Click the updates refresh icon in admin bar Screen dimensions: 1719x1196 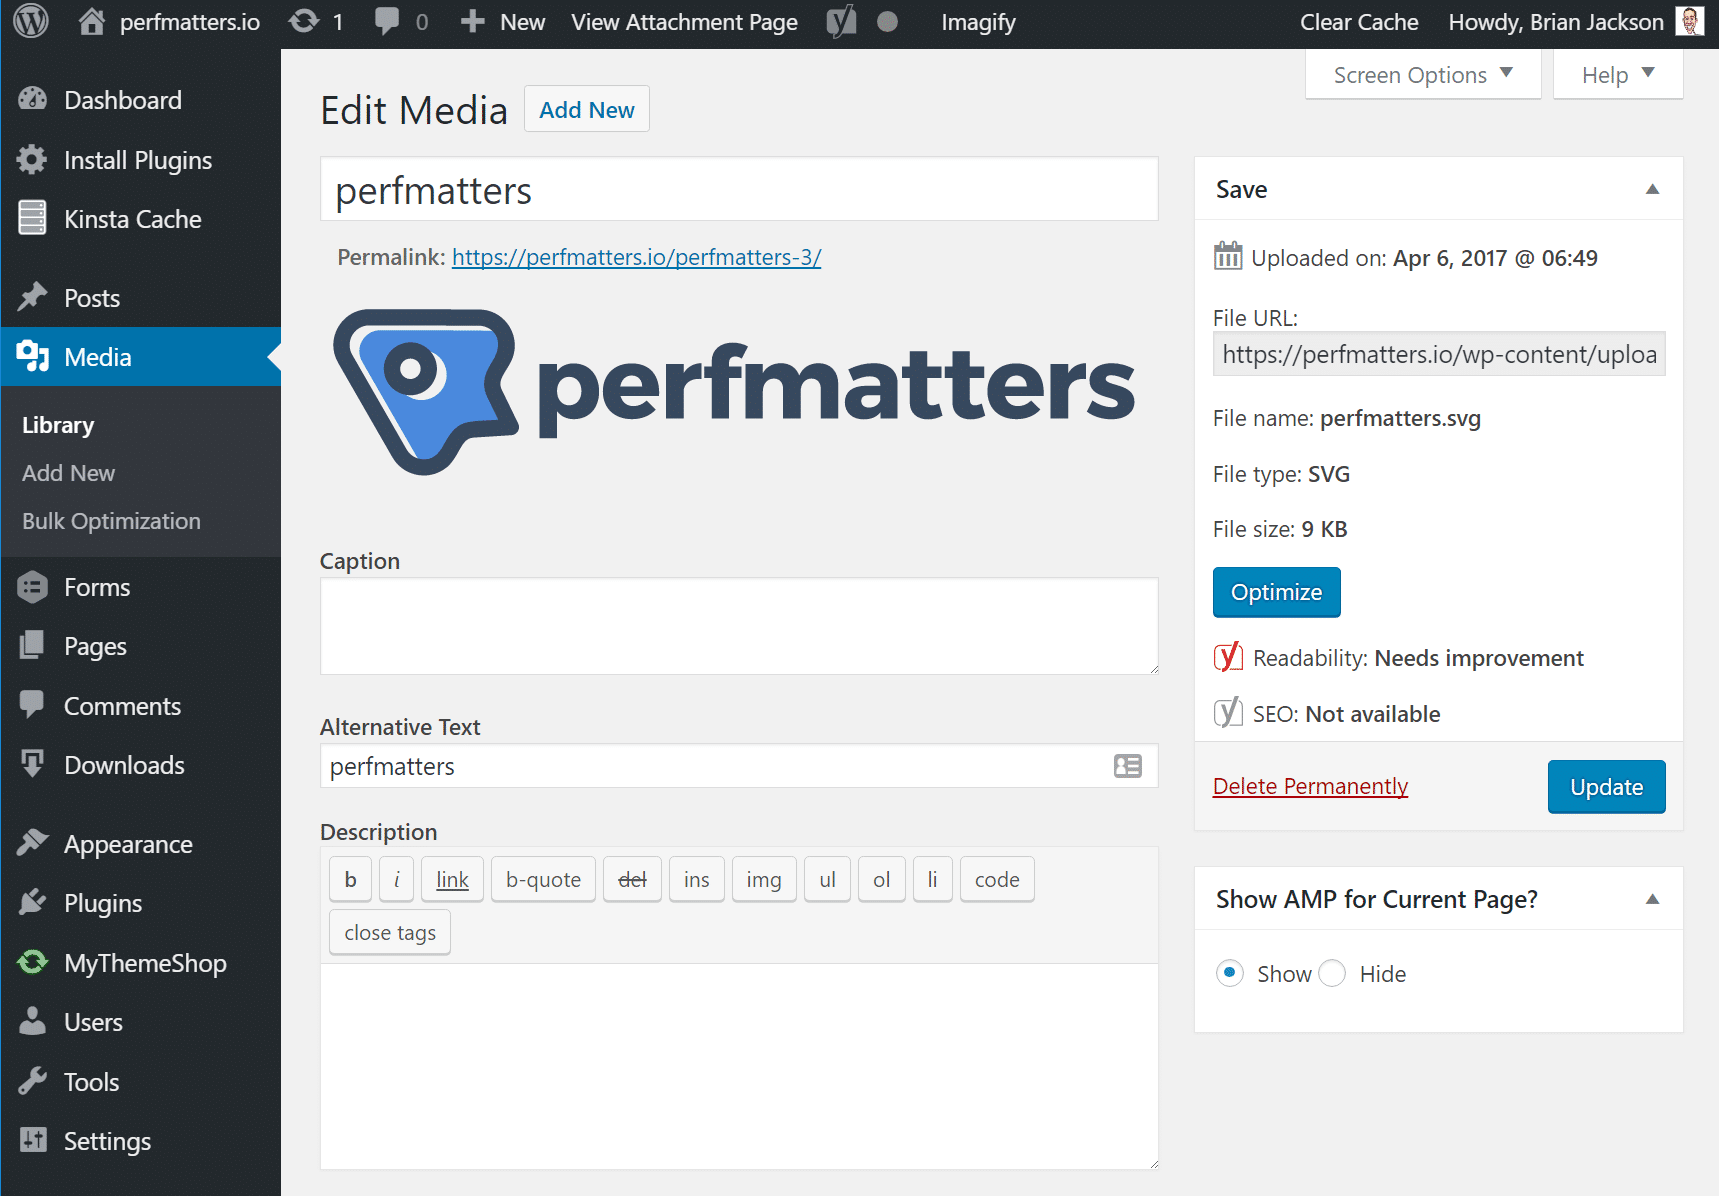point(303,21)
